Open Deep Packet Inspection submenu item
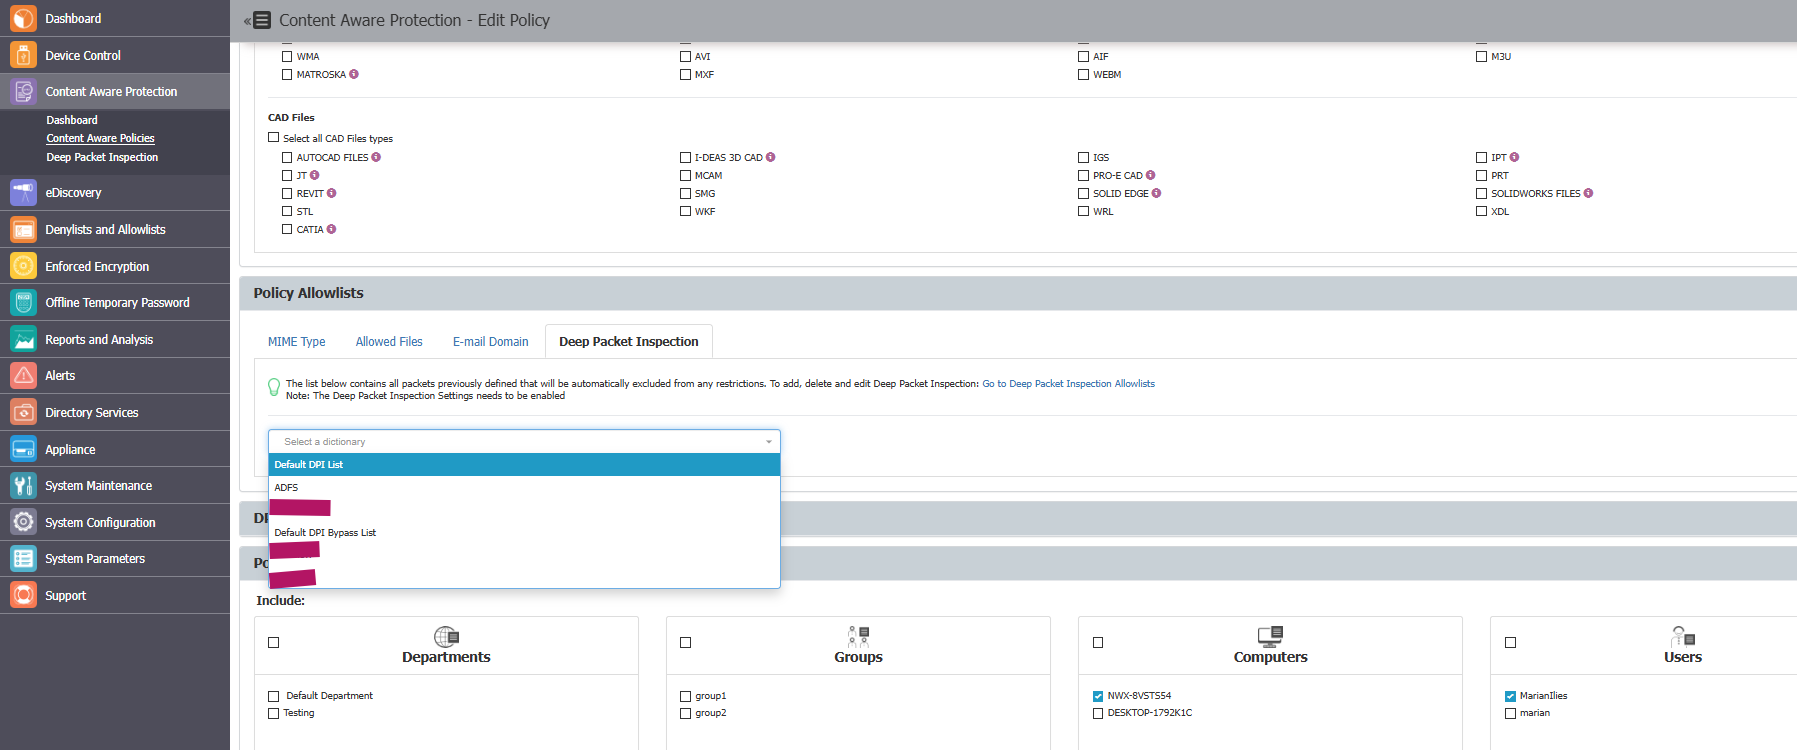The image size is (1797, 750). [102, 157]
